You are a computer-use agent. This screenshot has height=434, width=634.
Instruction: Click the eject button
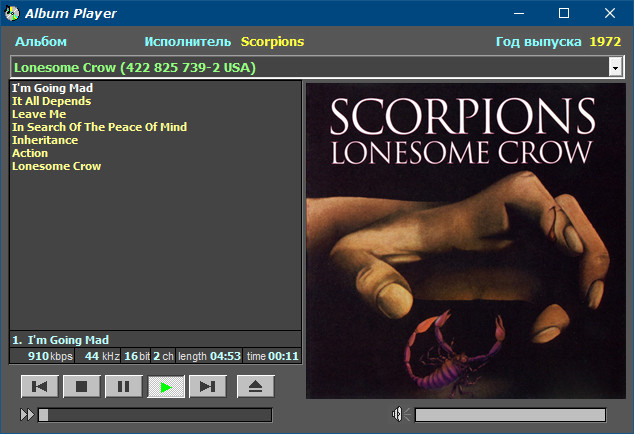(x=256, y=387)
